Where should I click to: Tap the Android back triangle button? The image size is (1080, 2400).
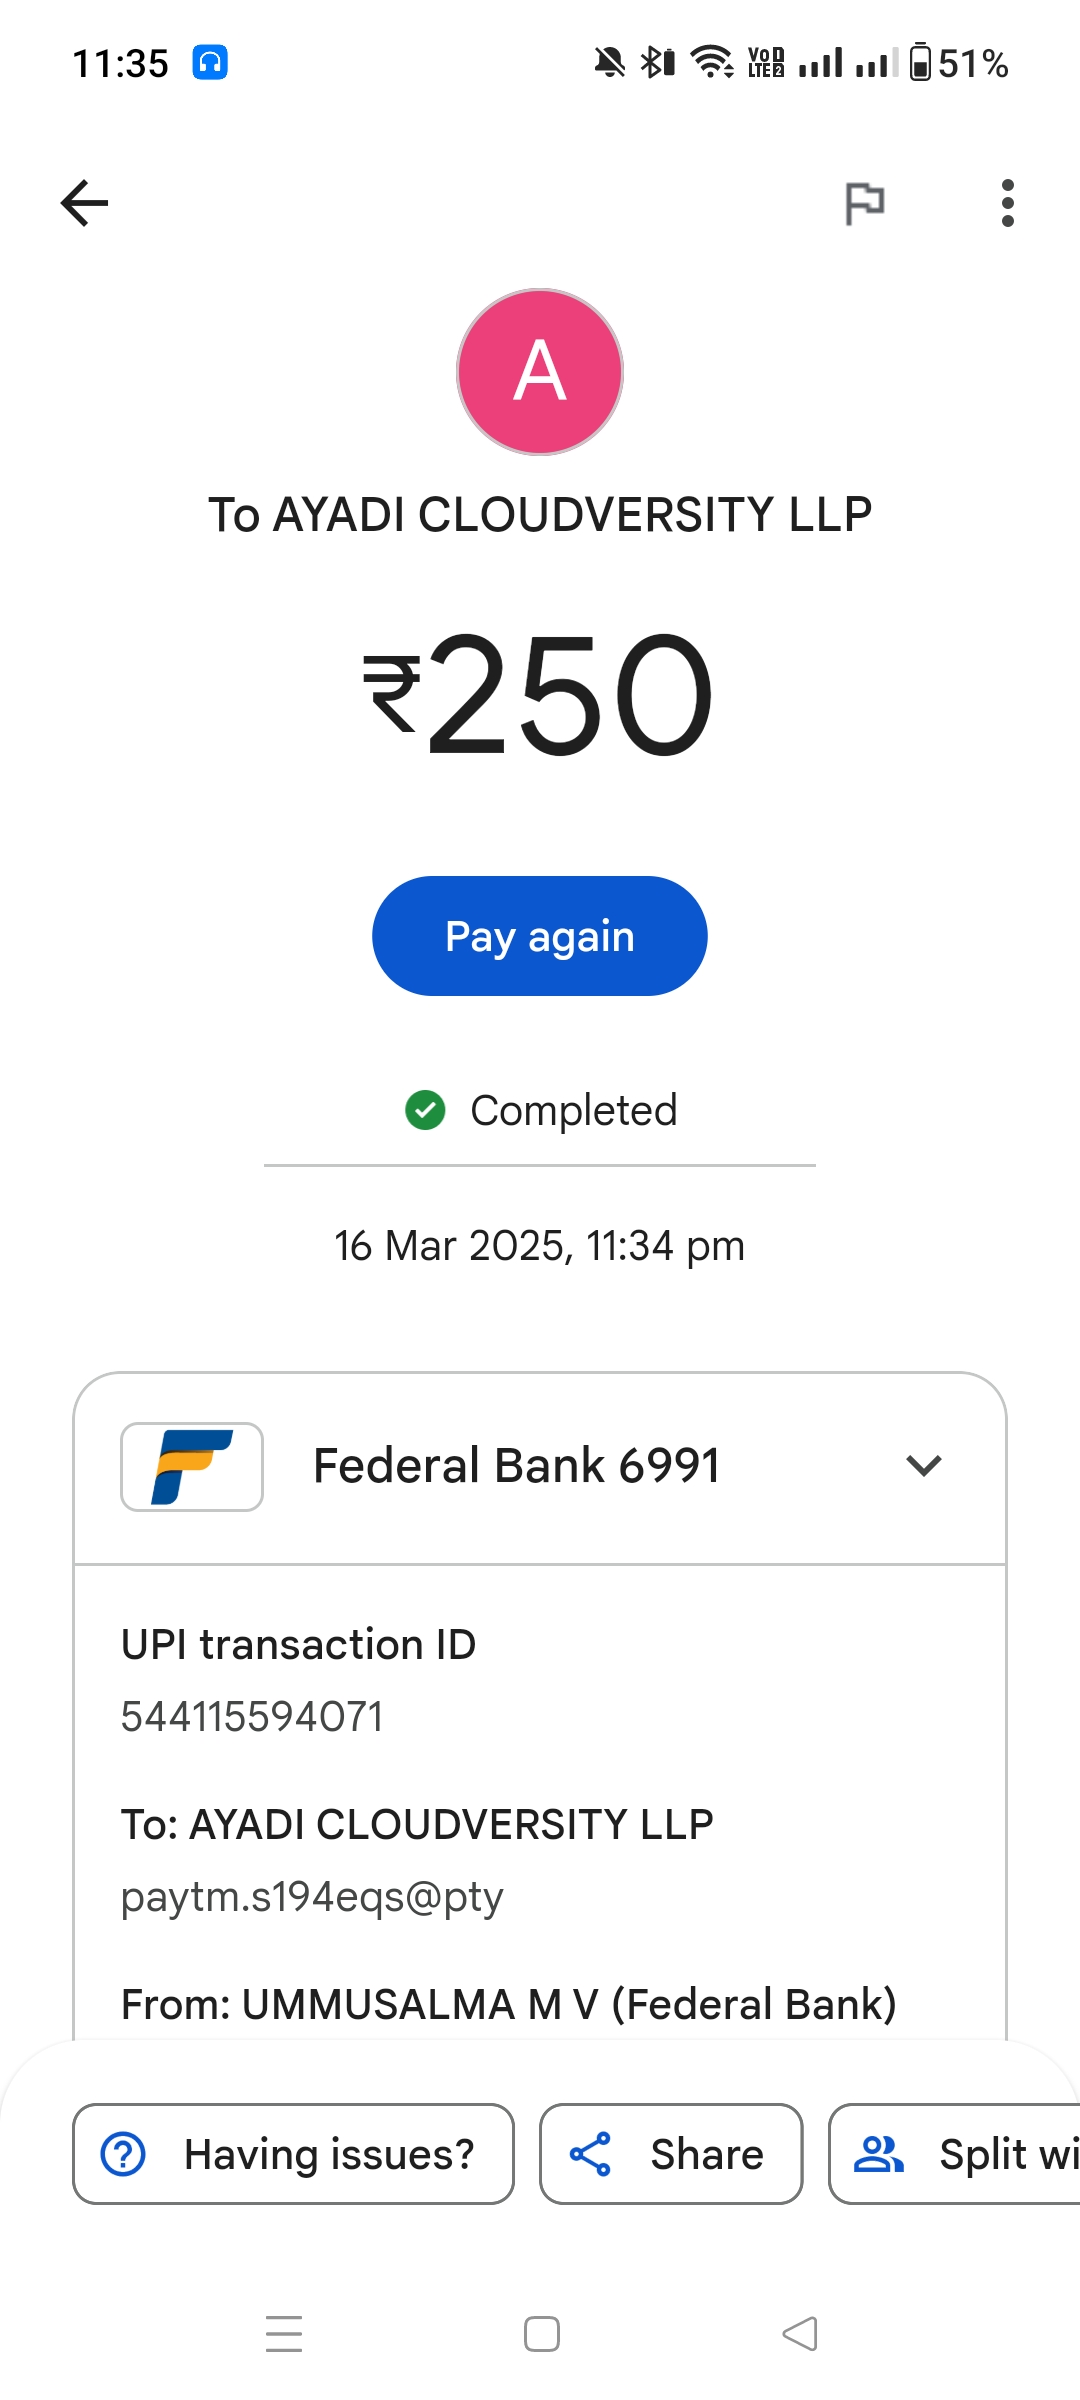(x=800, y=2334)
